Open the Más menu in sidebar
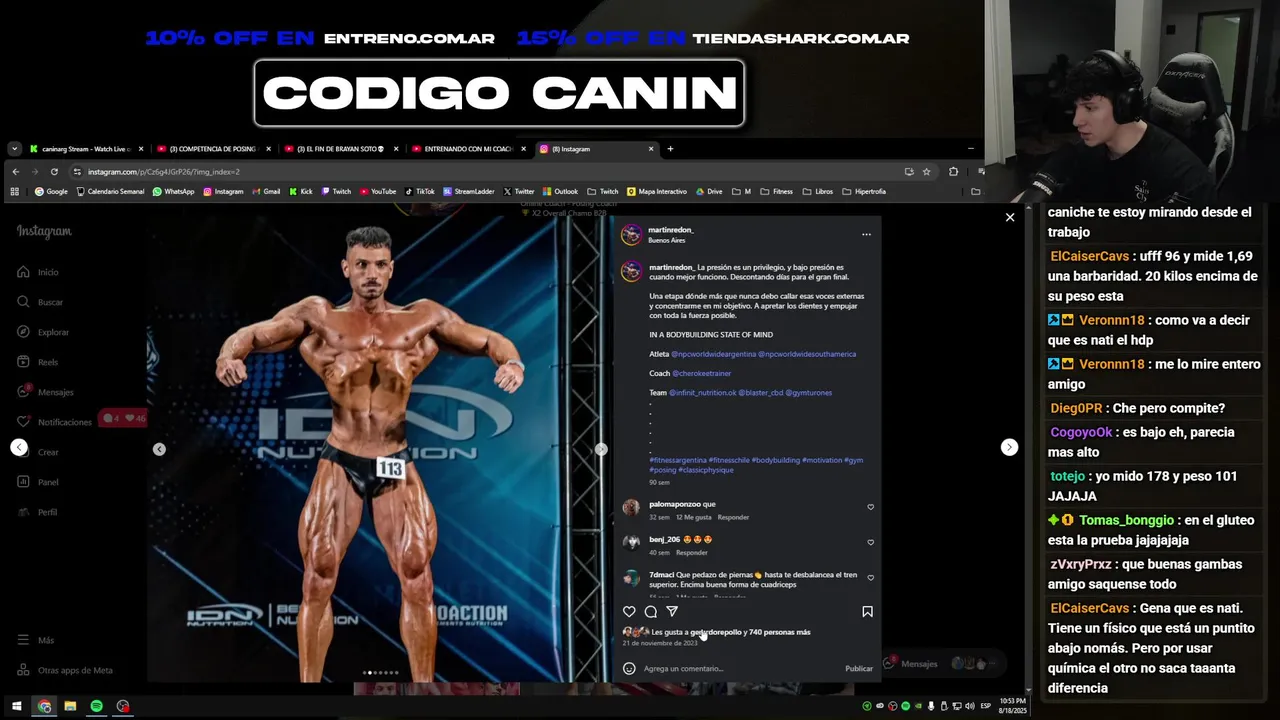This screenshot has width=1280, height=720. (x=35, y=640)
